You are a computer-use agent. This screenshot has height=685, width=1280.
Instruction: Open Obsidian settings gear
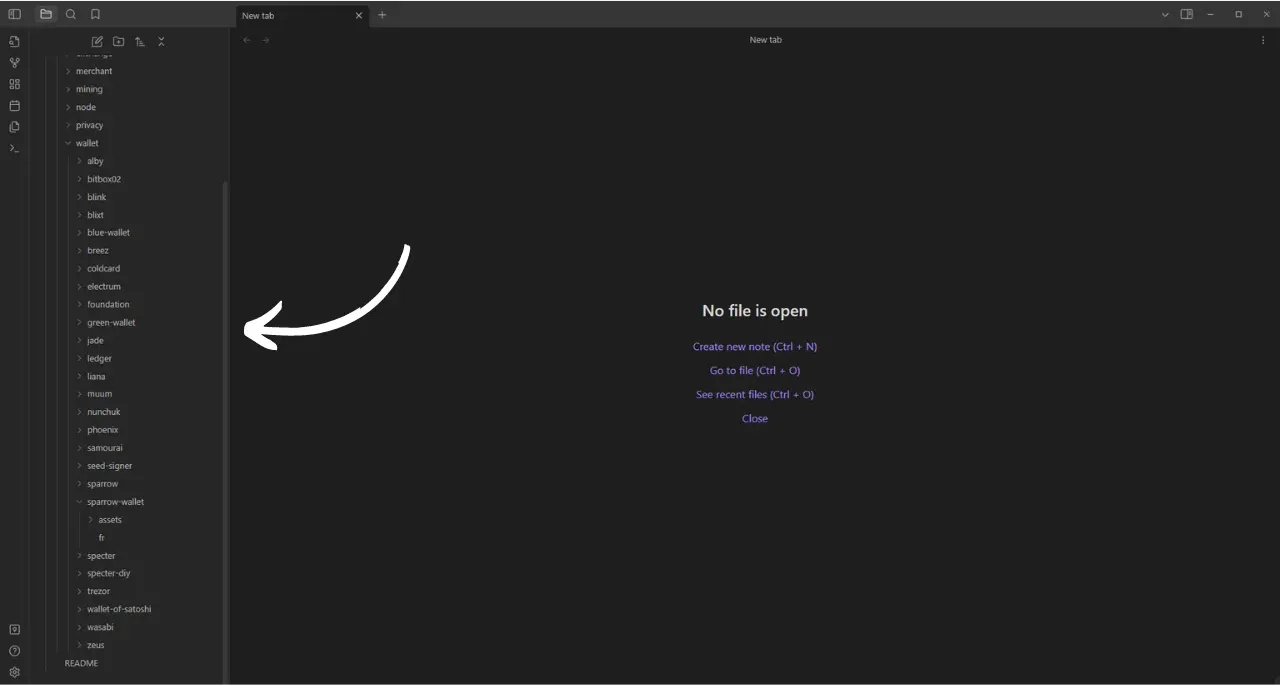pyautogui.click(x=14, y=672)
